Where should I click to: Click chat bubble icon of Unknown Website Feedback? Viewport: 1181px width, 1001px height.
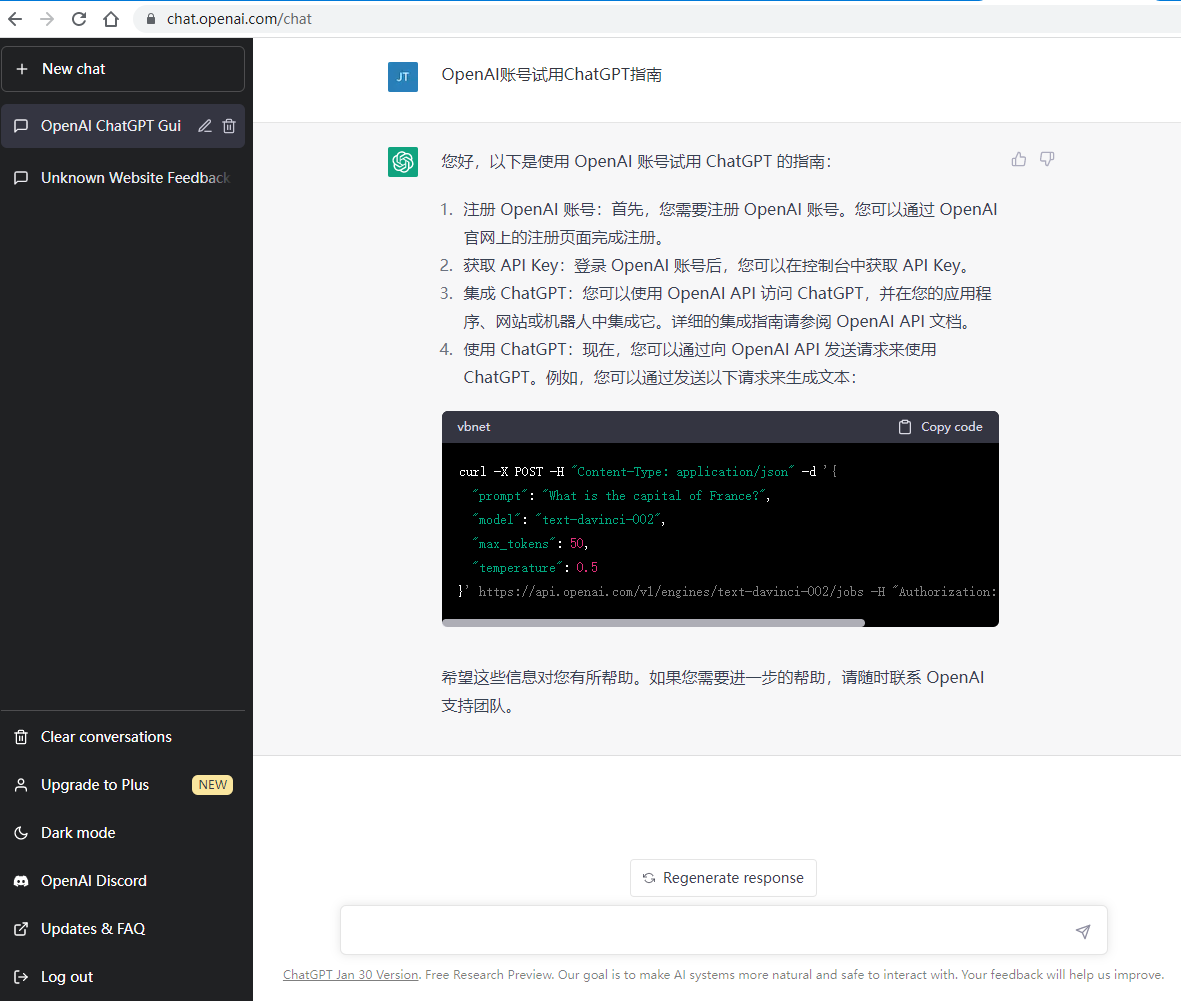(21, 178)
